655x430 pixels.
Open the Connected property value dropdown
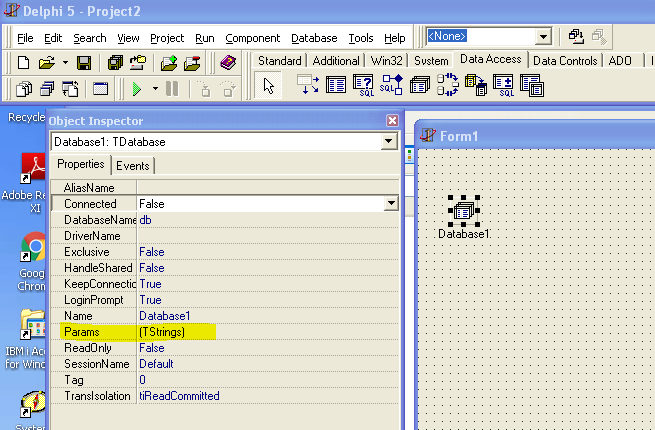coord(391,204)
